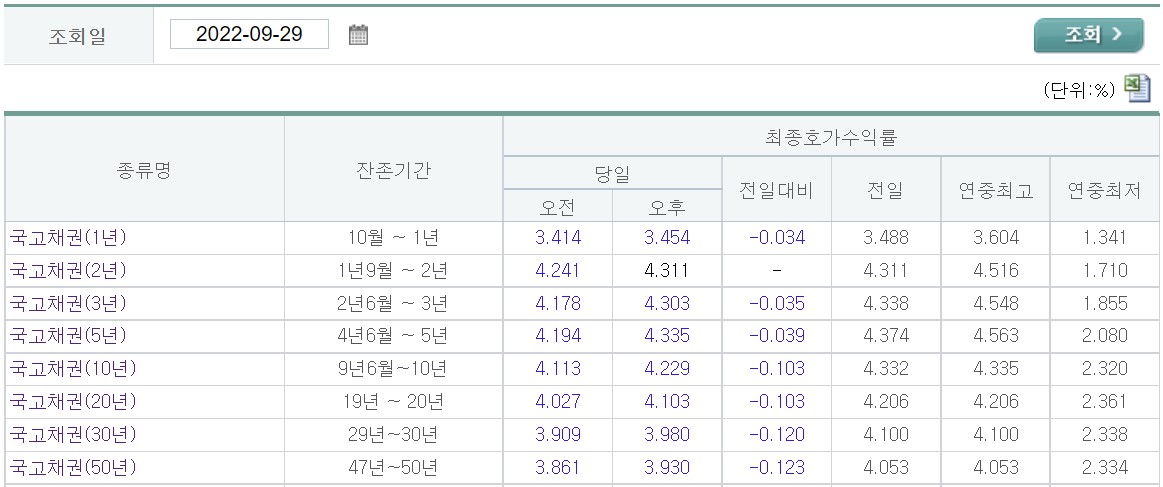This screenshot has height=487, width=1163.
Task: Click yearly low value 1.855
Action: 1104,303
